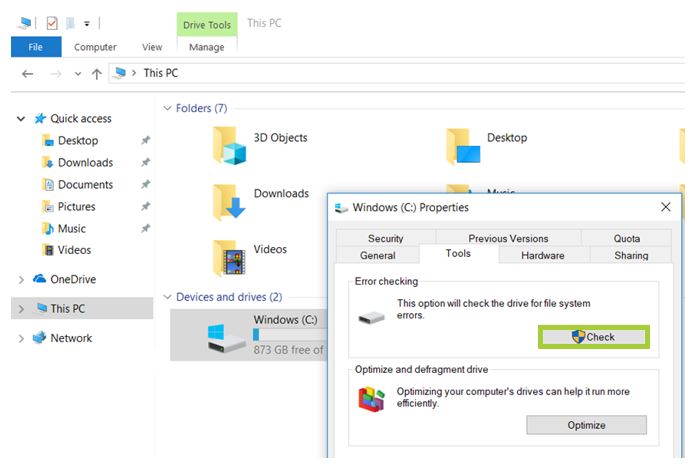Select Quick access in navigation pane

[81, 119]
